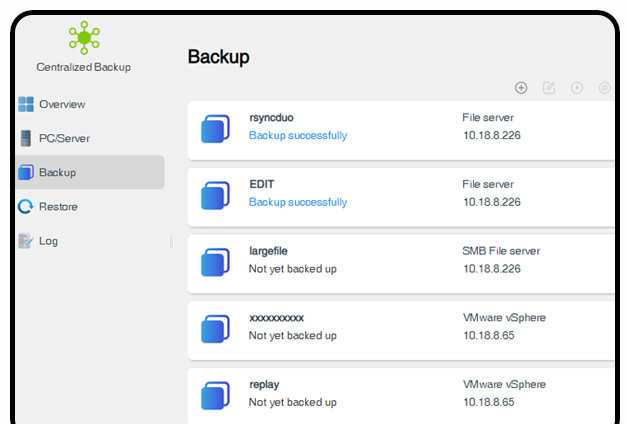Click the edit backup task icon

click(548, 87)
